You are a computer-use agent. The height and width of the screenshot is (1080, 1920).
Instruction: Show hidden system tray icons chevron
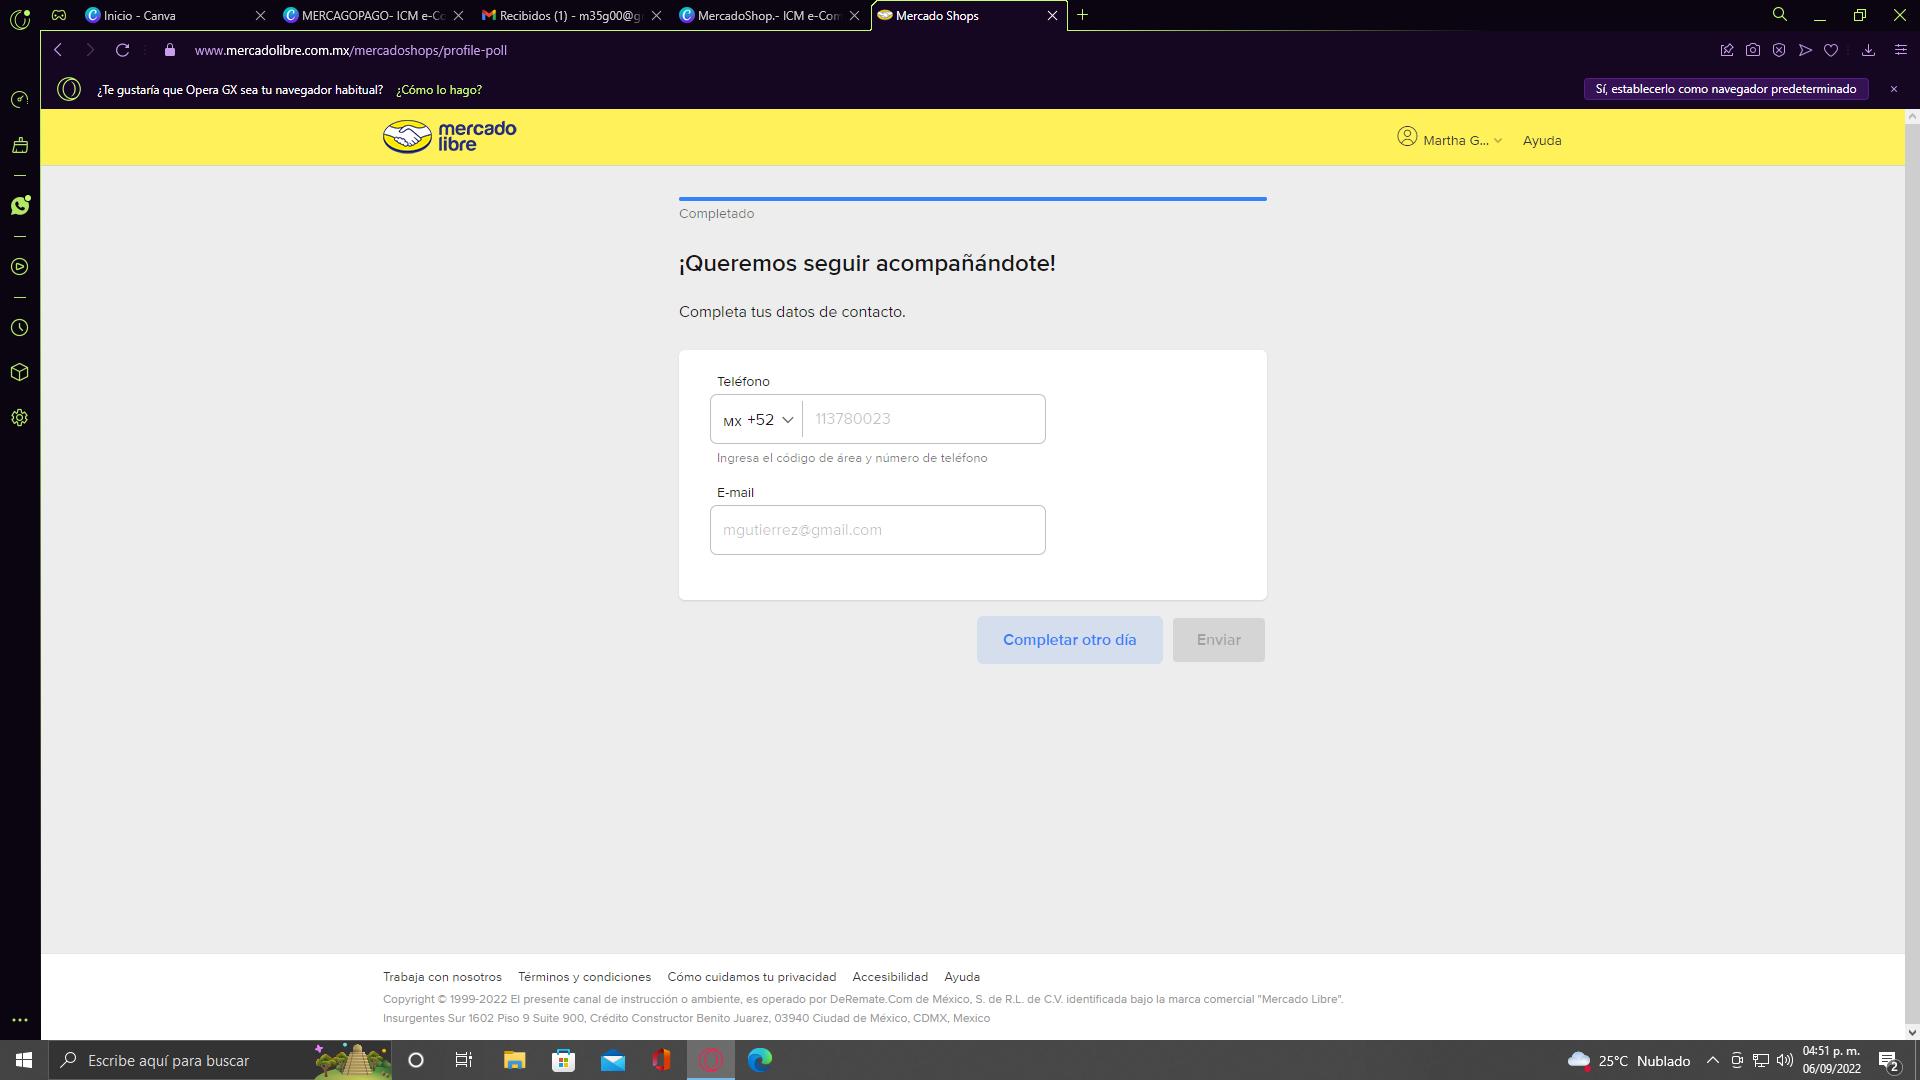1712,1061
